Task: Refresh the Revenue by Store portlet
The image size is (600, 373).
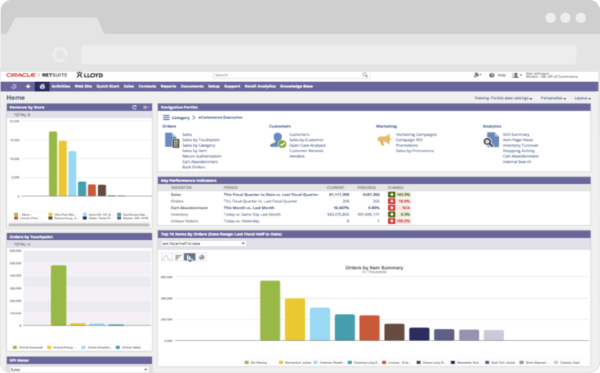Action: 134,108
